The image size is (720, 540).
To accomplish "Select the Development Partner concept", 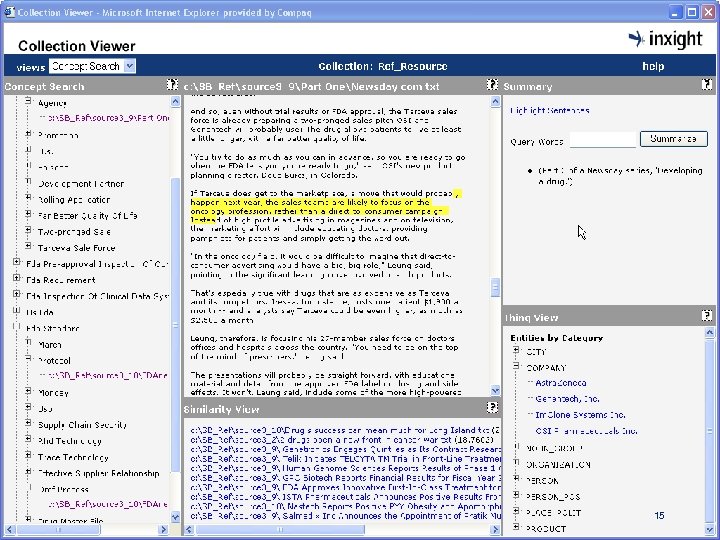I will (81, 184).
